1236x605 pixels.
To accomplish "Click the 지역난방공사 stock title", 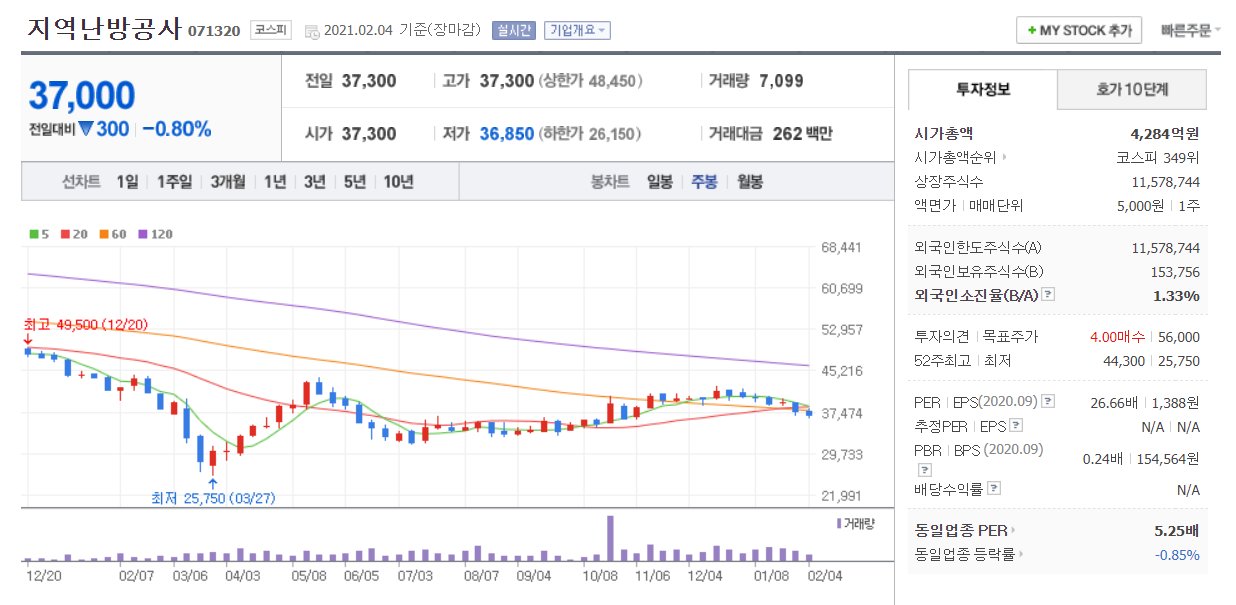I will tap(104, 28).
